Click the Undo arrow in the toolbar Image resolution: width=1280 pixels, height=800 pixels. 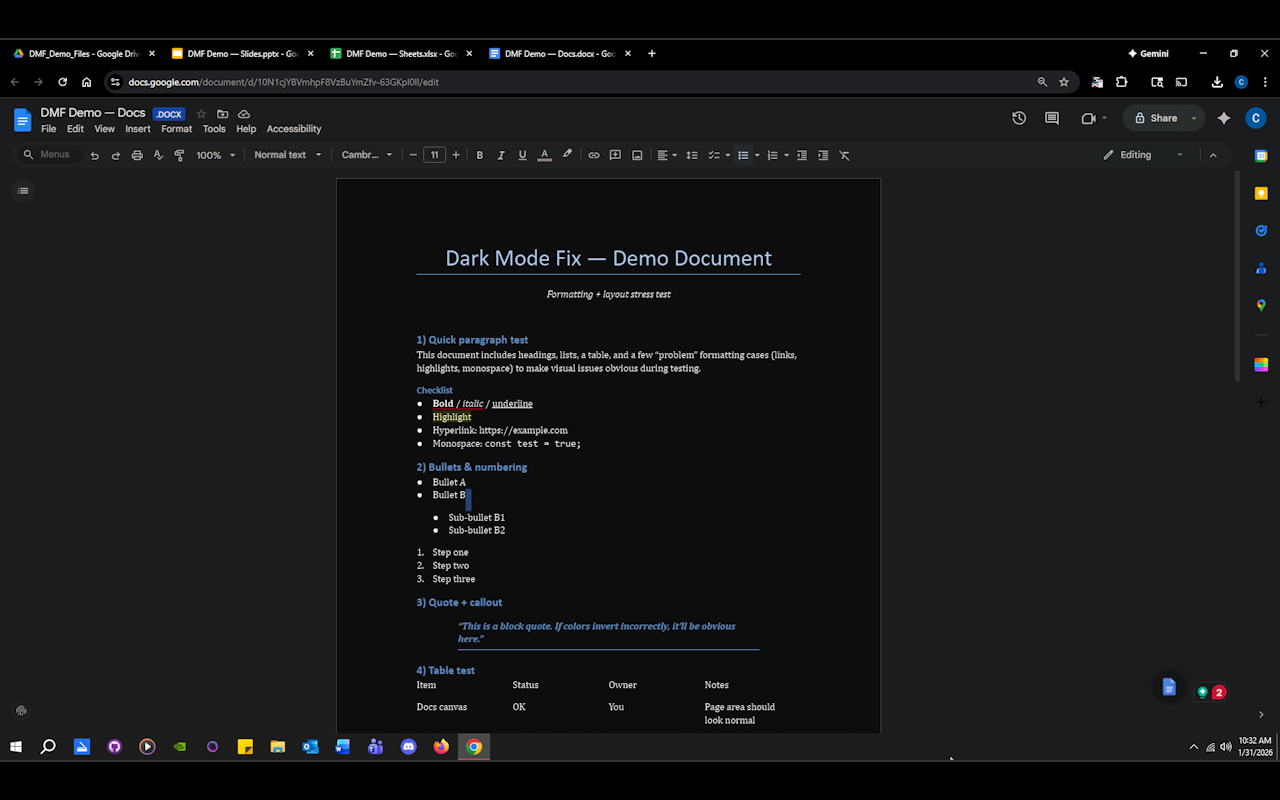(94, 155)
